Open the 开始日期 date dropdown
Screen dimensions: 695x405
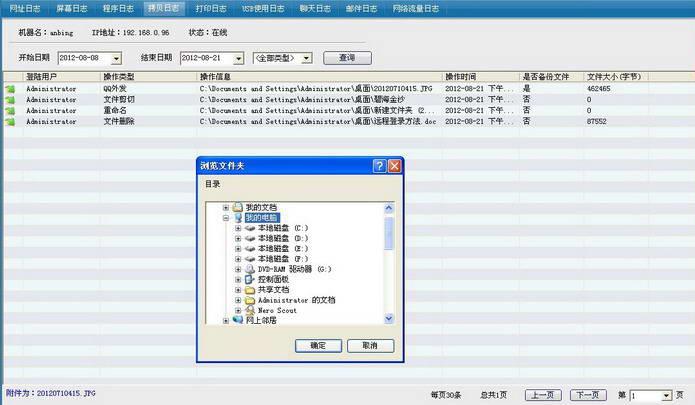[116, 59]
